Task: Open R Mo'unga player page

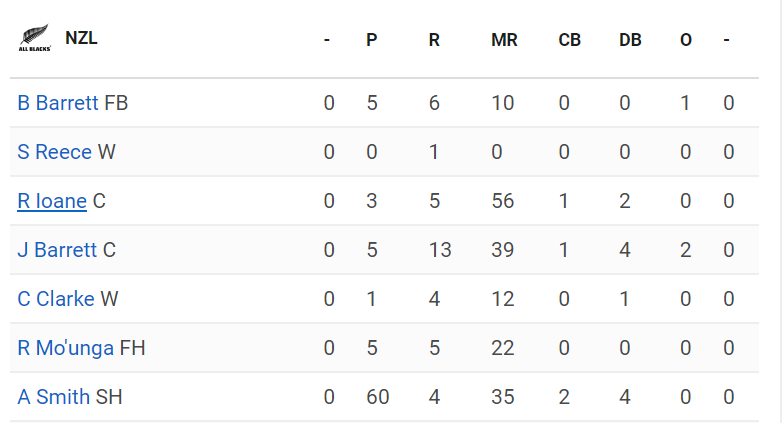Action: [66, 348]
